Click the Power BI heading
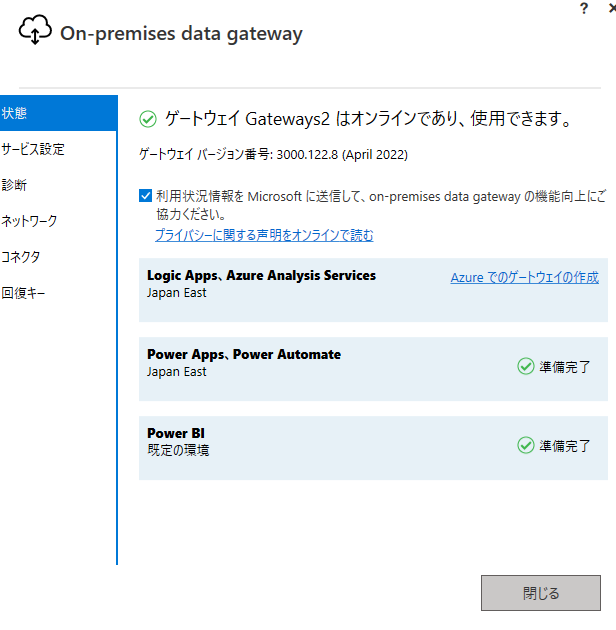Image resolution: width=616 pixels, height=630 pixels. (176, 433)
